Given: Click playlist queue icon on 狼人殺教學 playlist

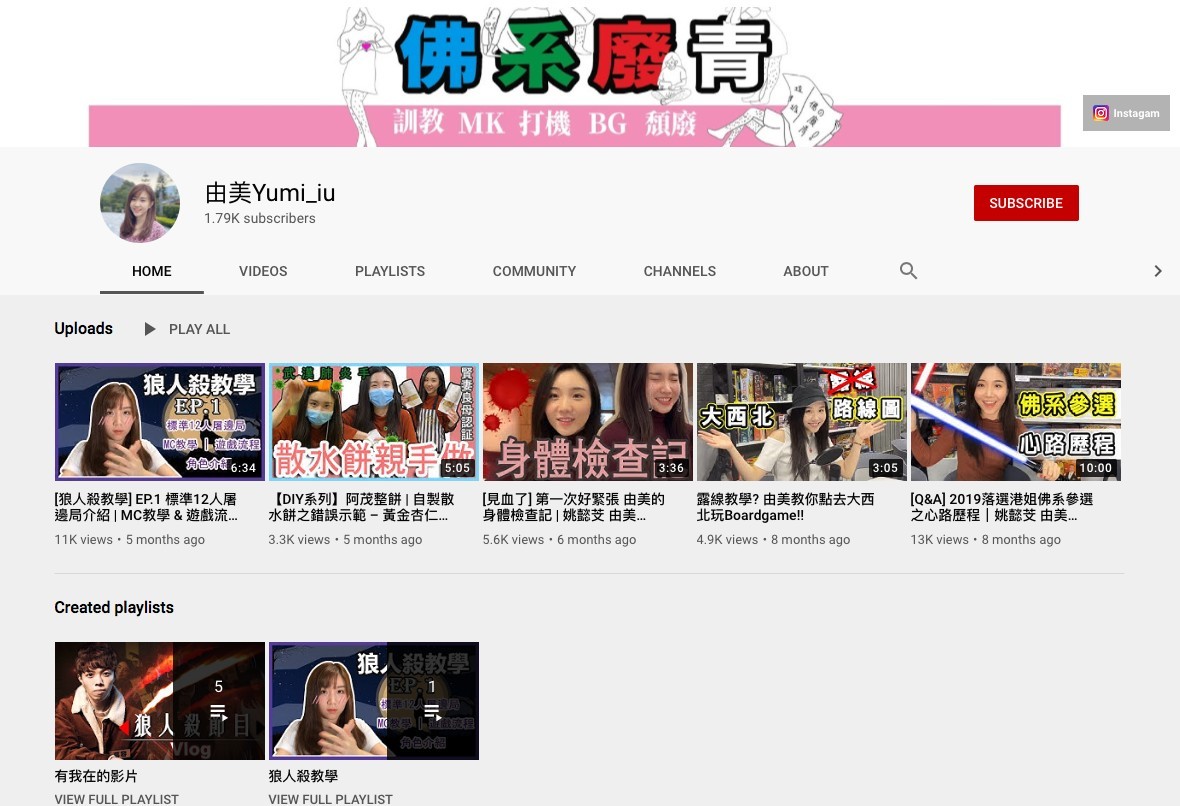Looking at the screenshot, I should click(x=432, y=712).
